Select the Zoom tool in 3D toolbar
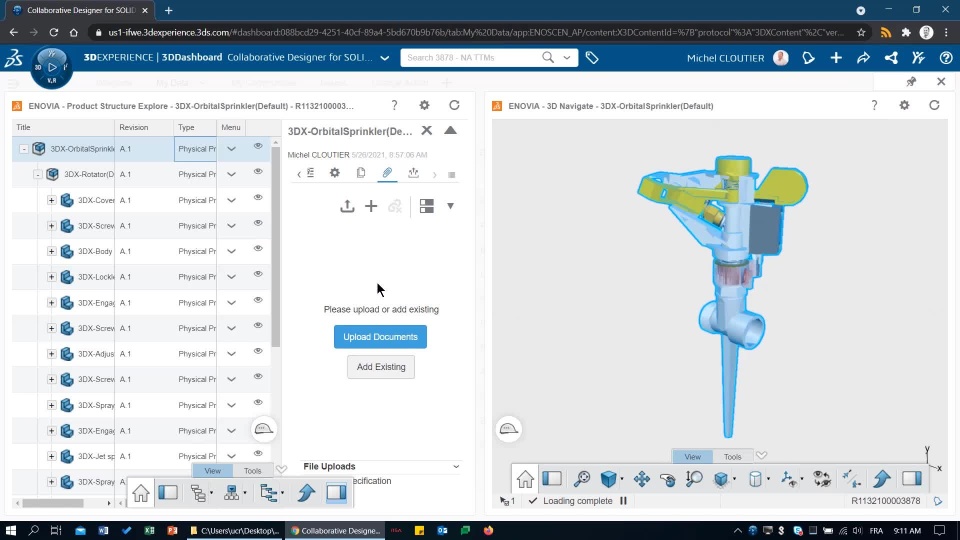 [694, 479]
